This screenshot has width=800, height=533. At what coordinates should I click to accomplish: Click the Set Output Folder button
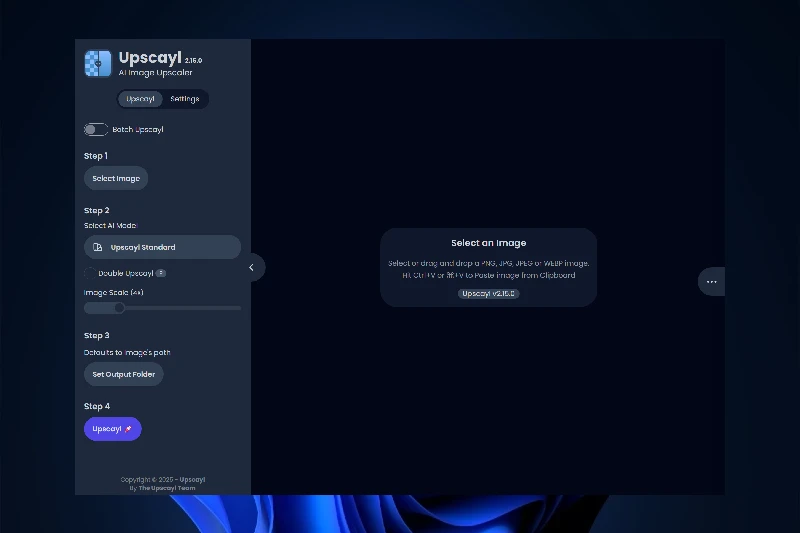[123, 374]
